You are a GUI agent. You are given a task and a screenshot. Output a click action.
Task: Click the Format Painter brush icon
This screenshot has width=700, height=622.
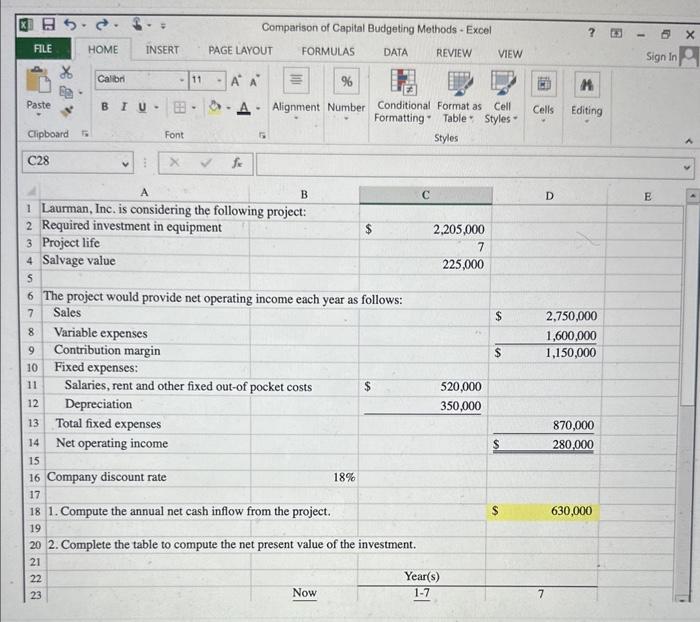[x=67, y=111]
